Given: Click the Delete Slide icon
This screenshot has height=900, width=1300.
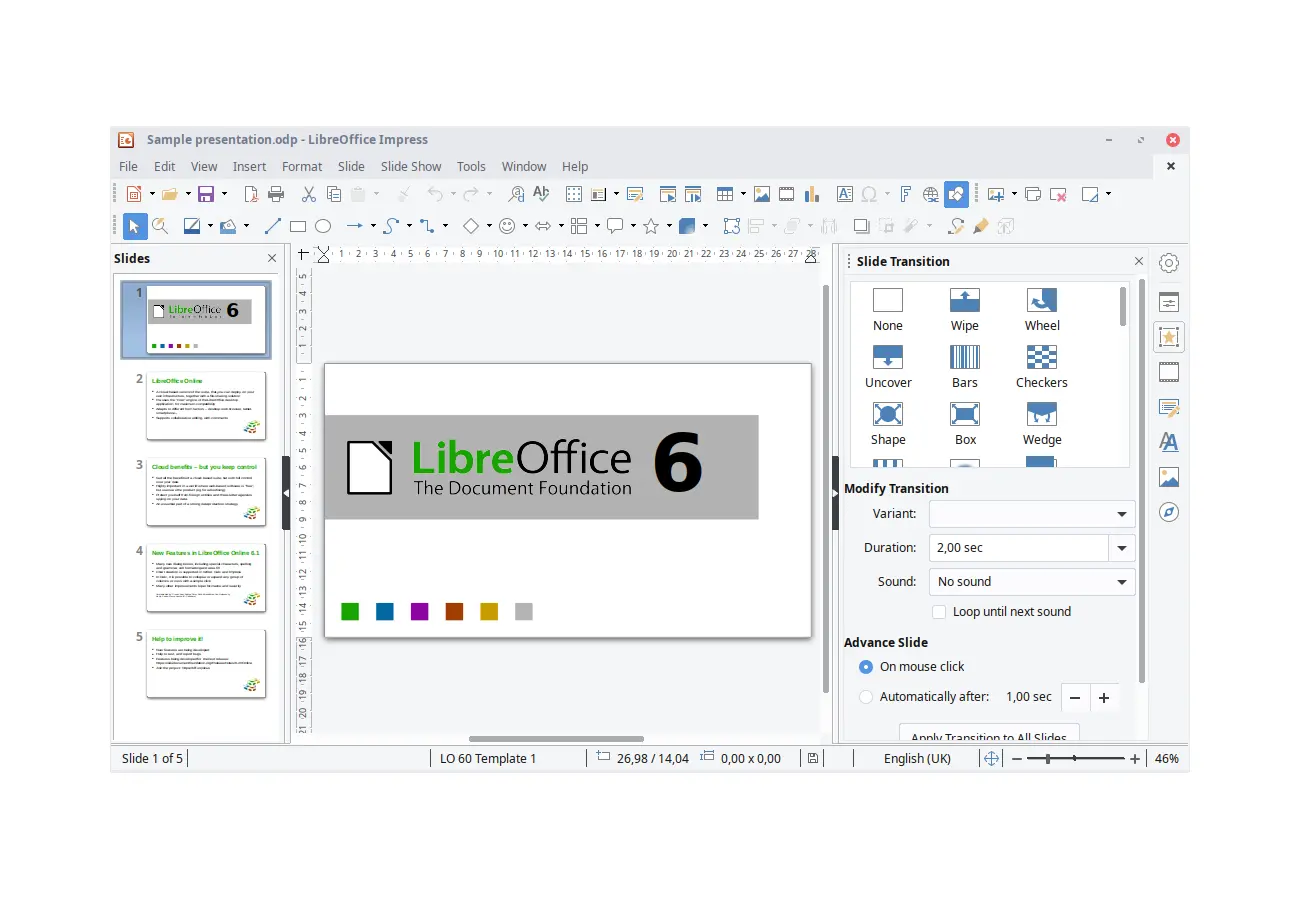Looking at the screenshot, I should (x=1058, y=194).
